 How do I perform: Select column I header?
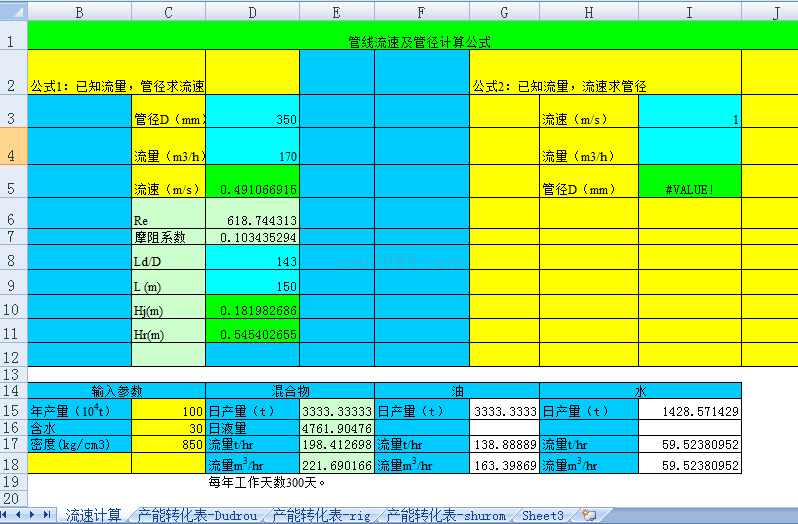[689, 11]
